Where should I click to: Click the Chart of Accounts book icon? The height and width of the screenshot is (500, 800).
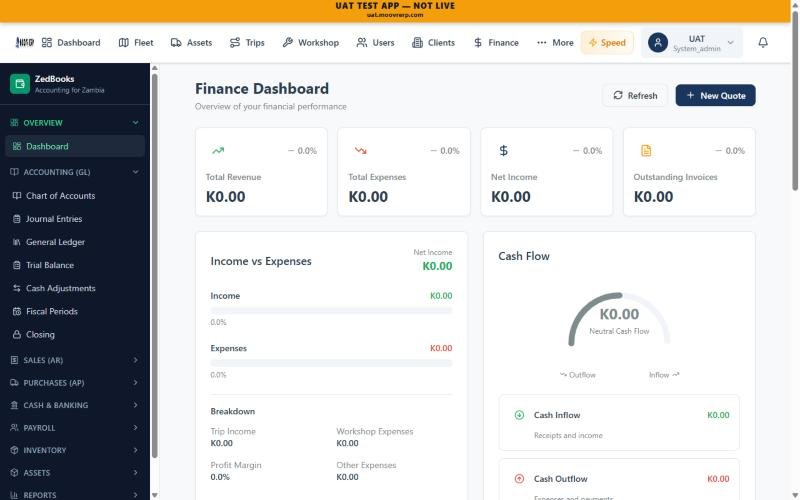17,195
